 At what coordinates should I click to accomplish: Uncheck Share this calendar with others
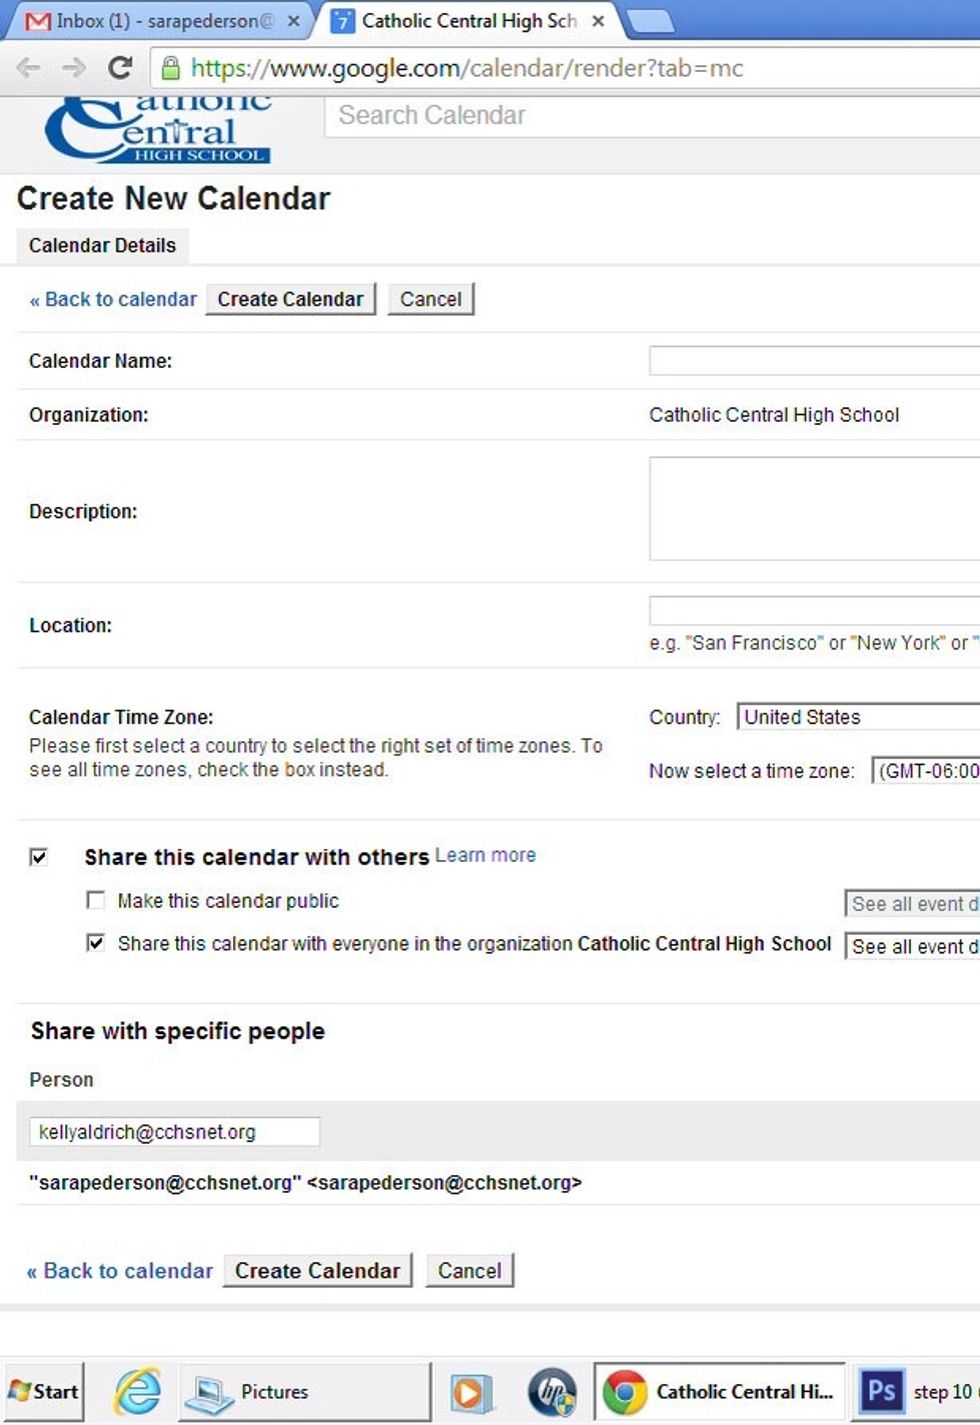point(39,857)
